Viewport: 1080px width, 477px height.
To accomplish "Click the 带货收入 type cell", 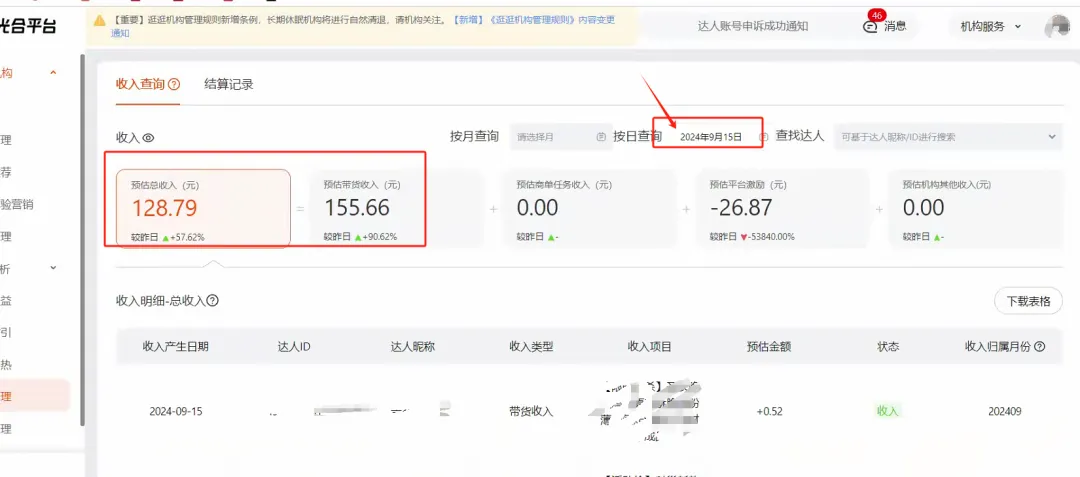I will click(x=531, y=412).
